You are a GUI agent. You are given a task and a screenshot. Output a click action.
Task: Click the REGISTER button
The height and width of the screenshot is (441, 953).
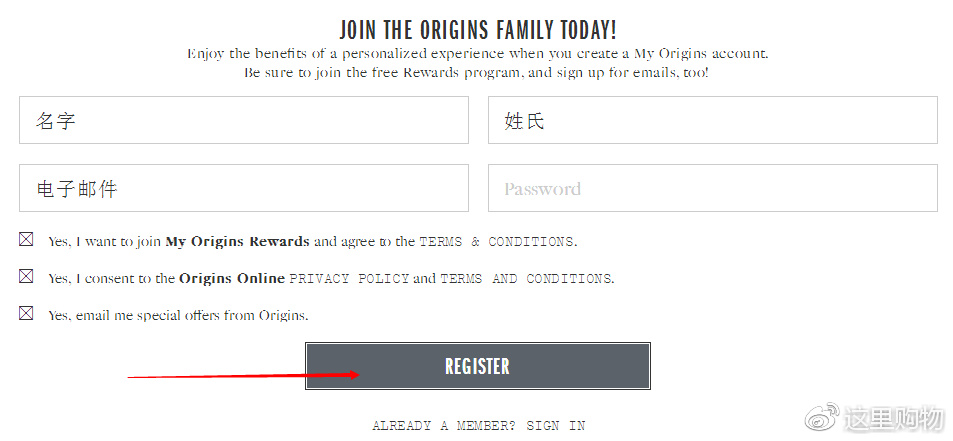478,366
